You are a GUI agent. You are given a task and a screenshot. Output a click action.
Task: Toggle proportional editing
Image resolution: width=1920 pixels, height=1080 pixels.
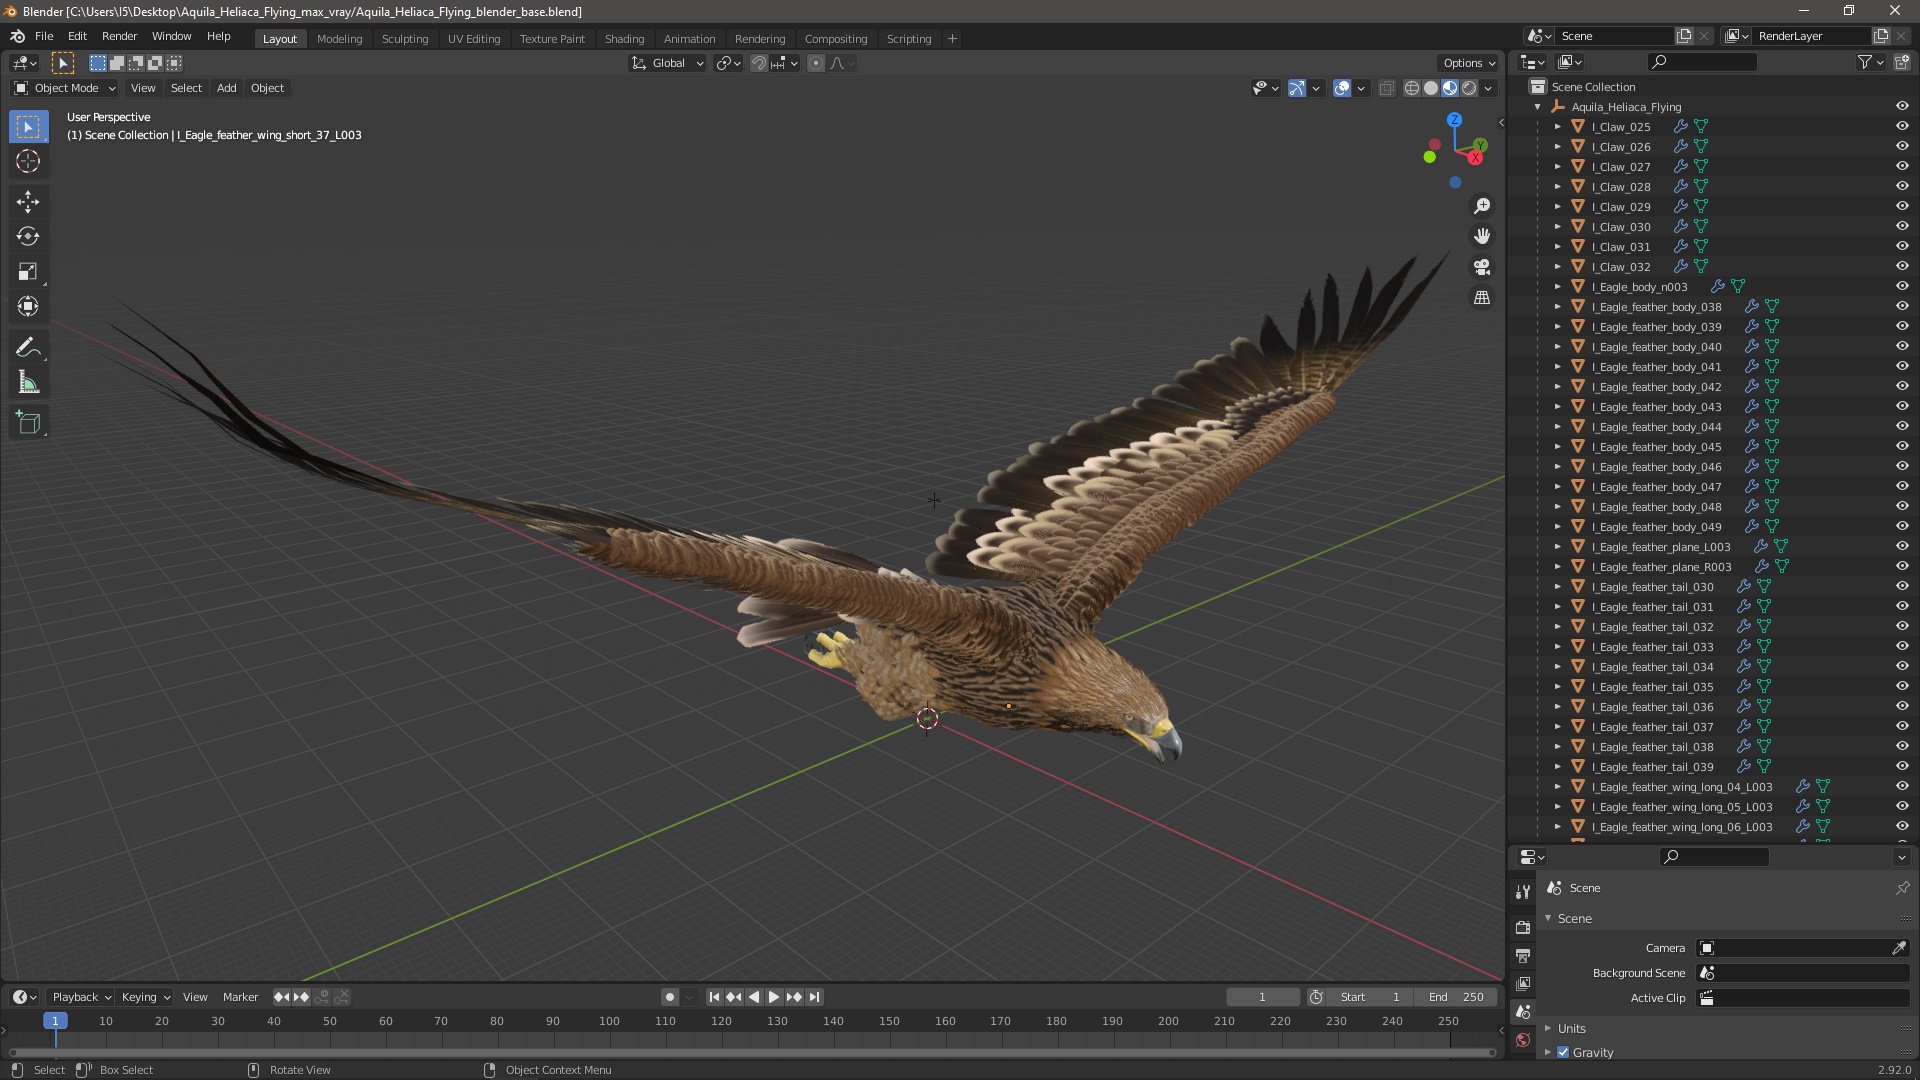point(816,63)
